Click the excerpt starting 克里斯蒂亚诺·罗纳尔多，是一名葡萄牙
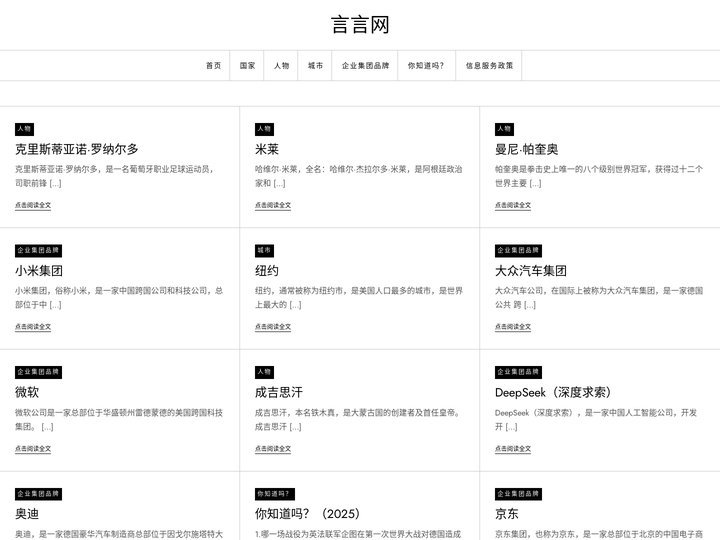This screenshot has height=540, width=720. (x=115, y=176)
